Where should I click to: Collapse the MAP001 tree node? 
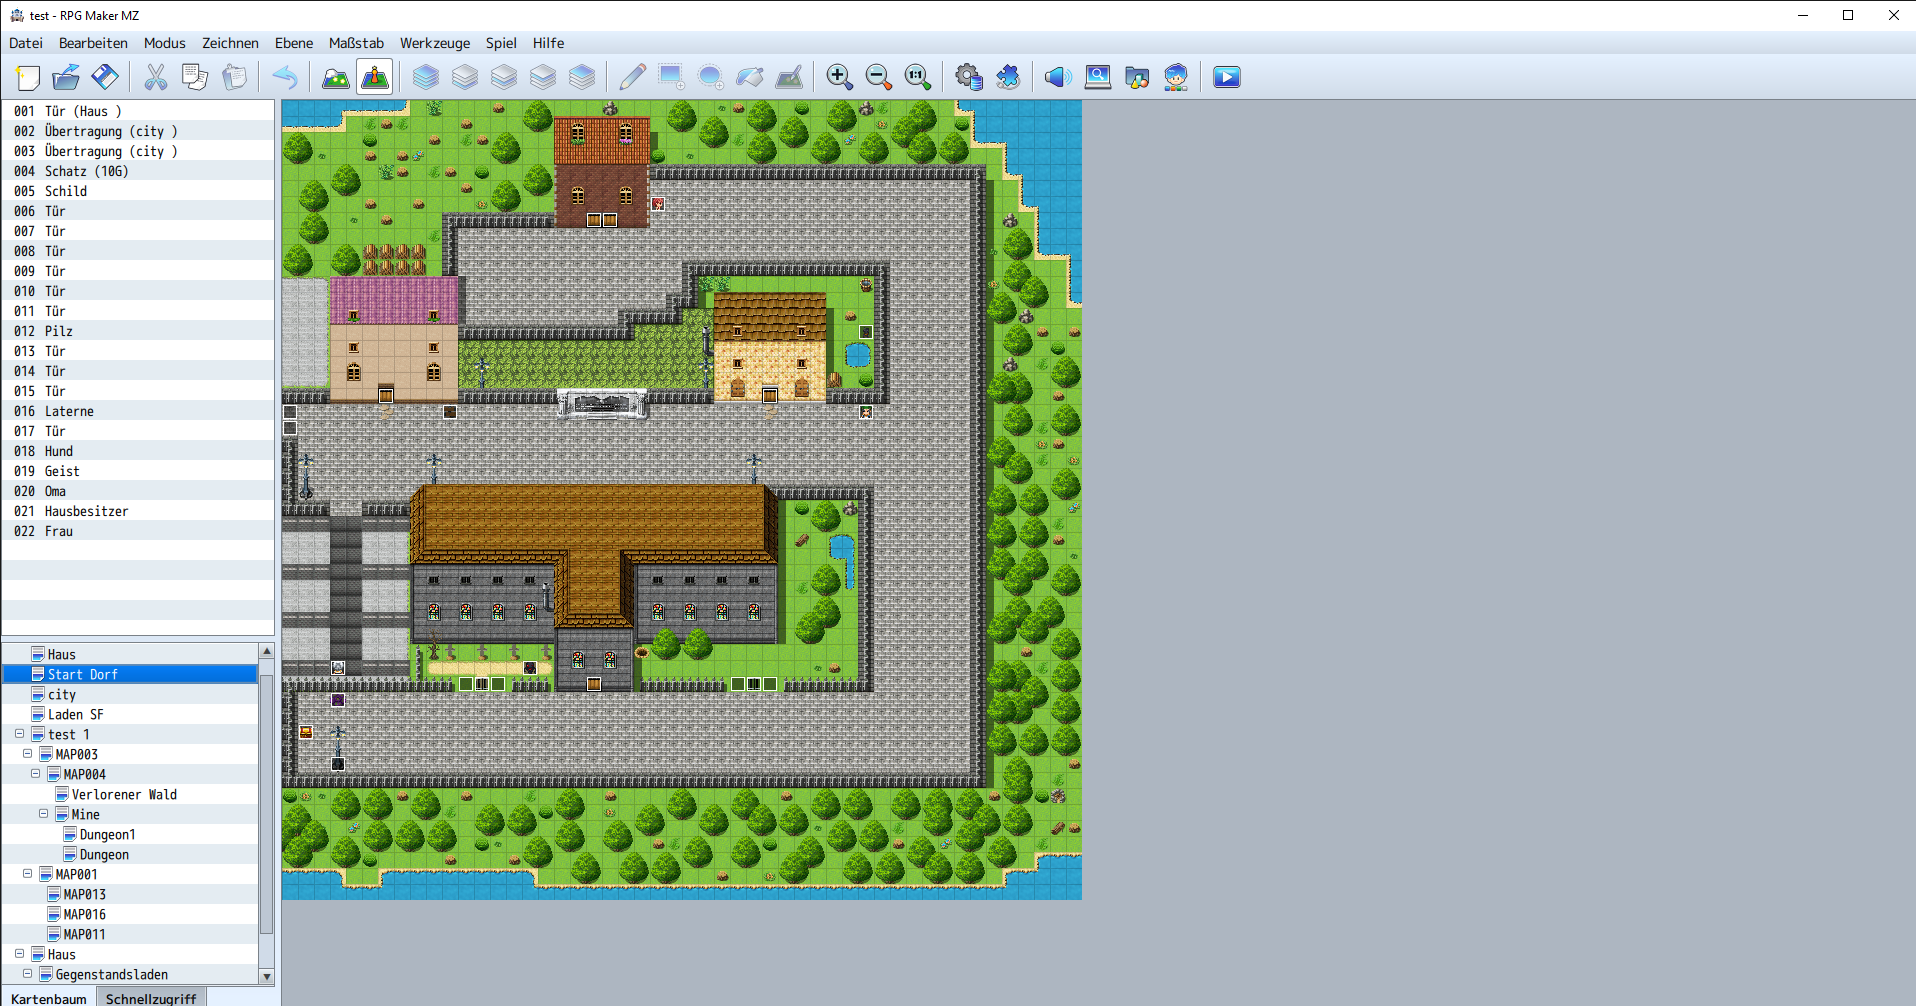(28, 874)
